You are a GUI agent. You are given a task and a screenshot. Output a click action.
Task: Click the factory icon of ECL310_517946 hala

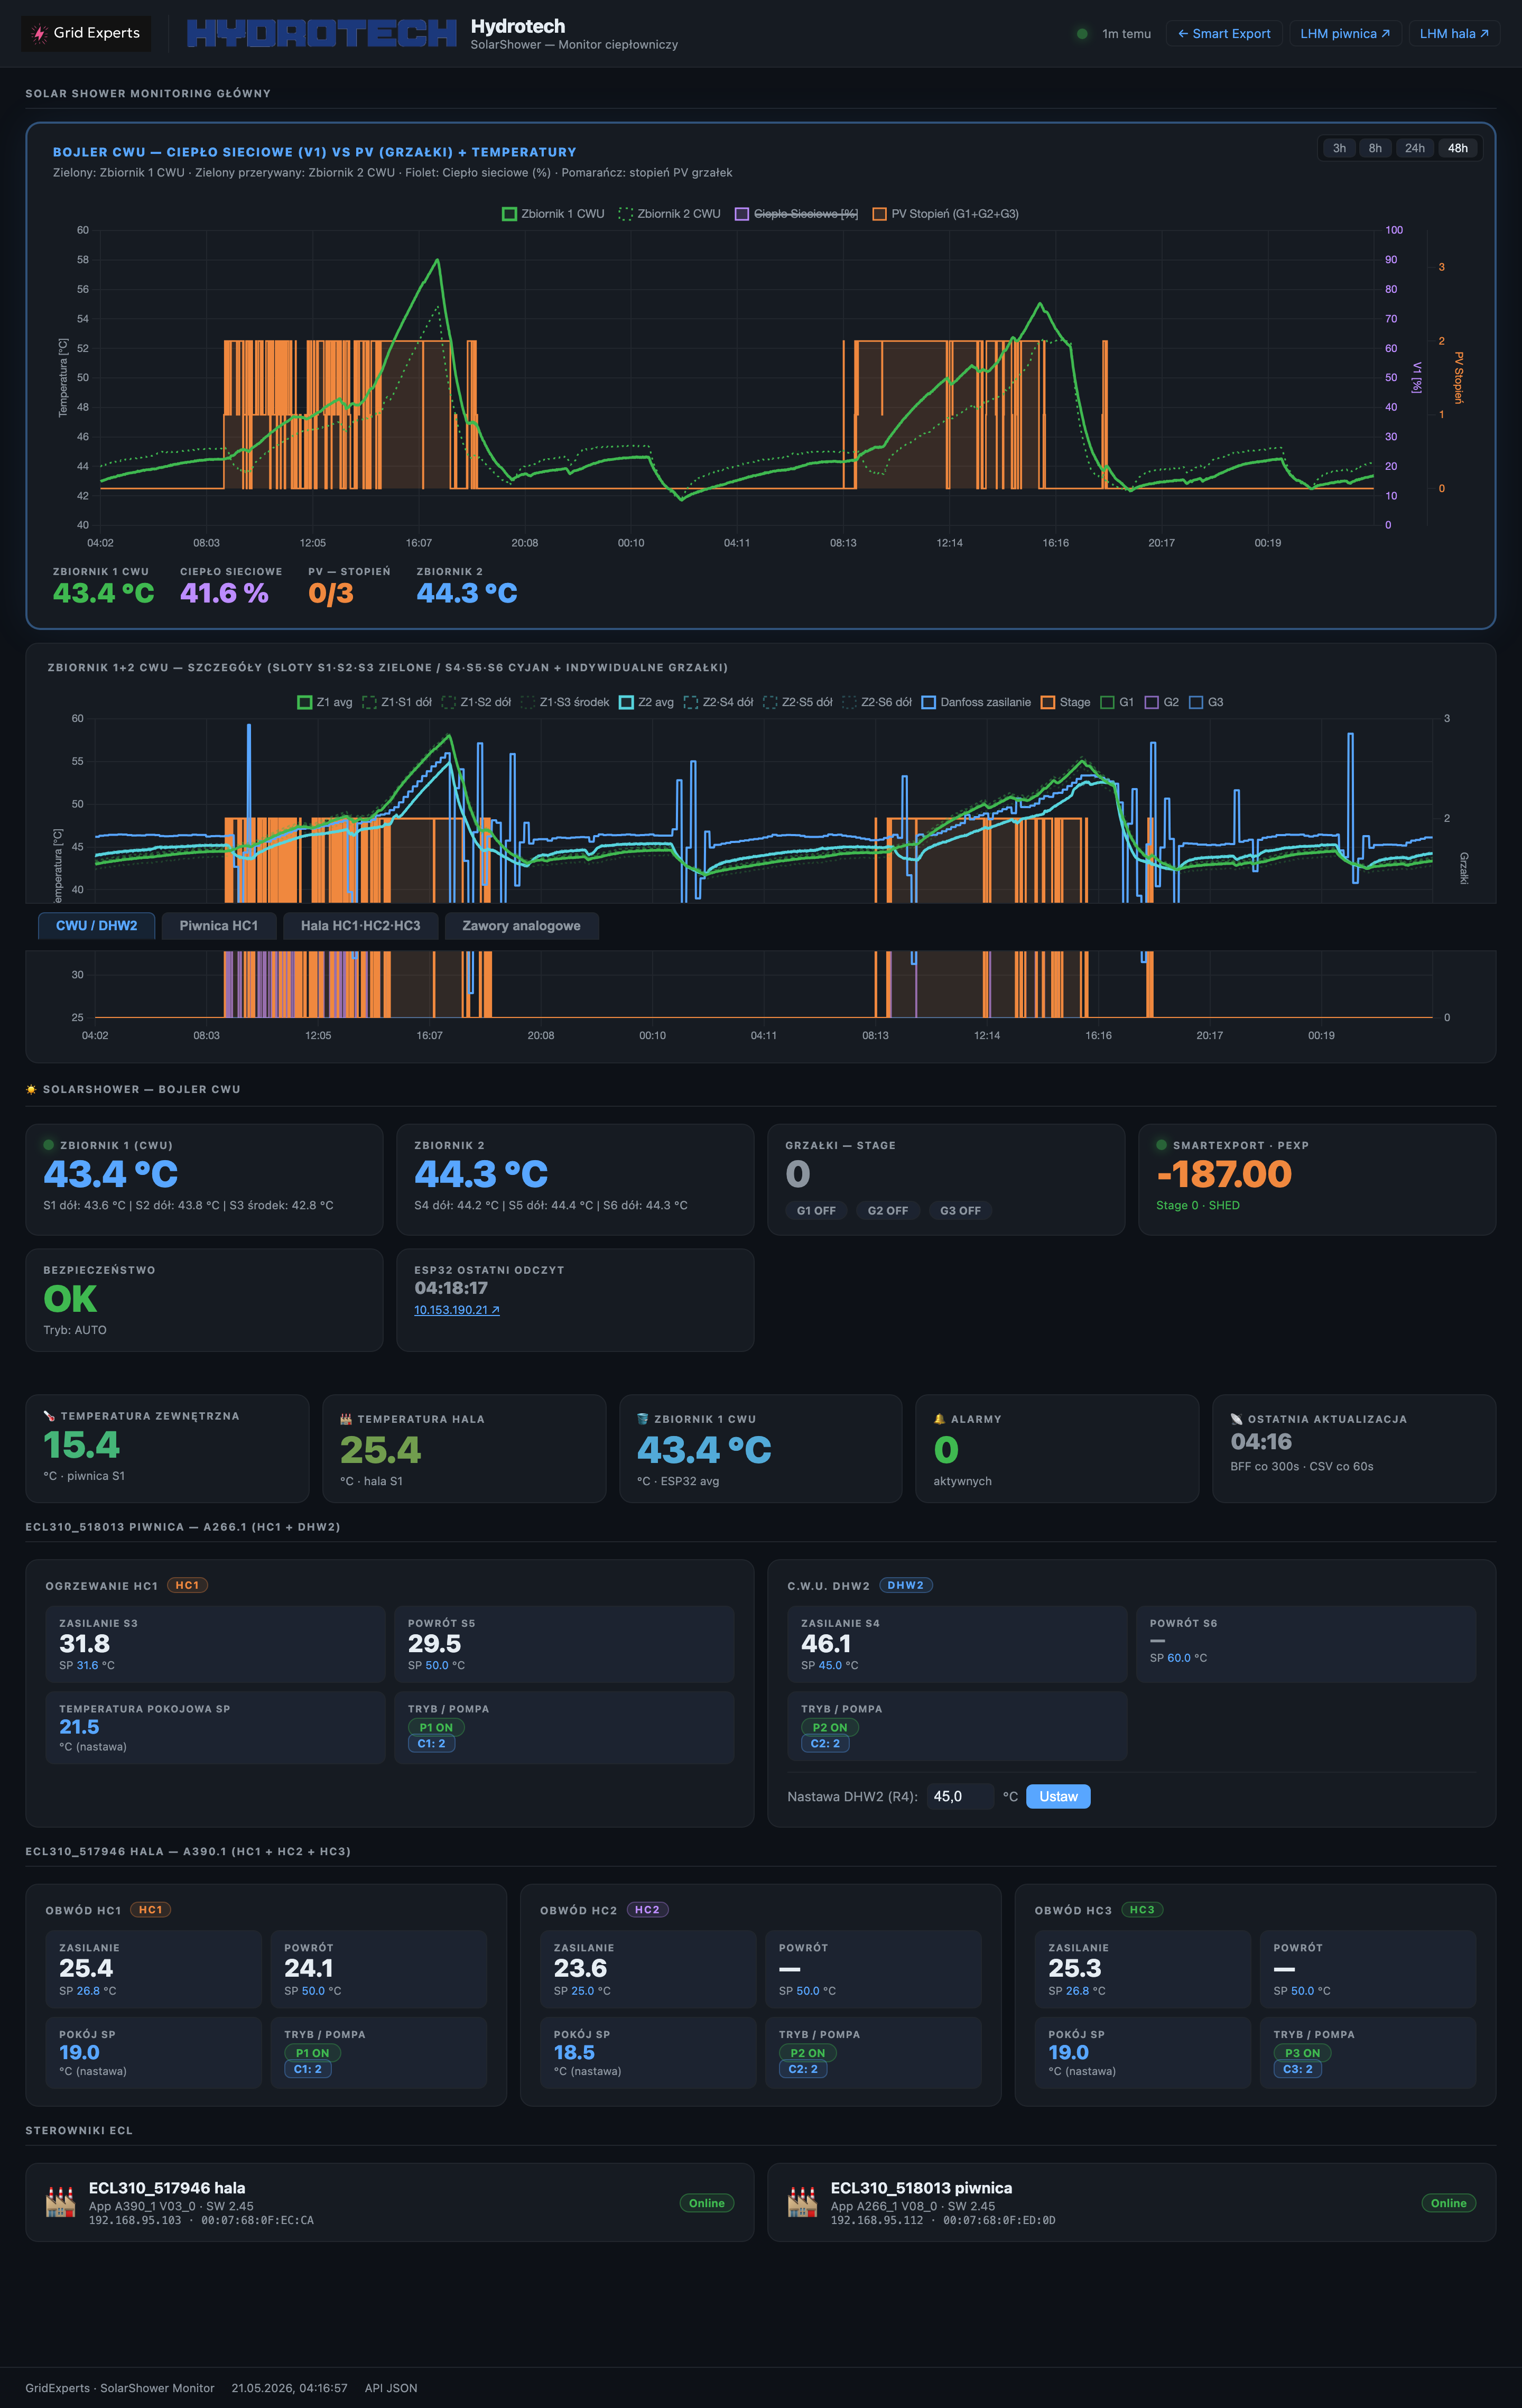61,2202
